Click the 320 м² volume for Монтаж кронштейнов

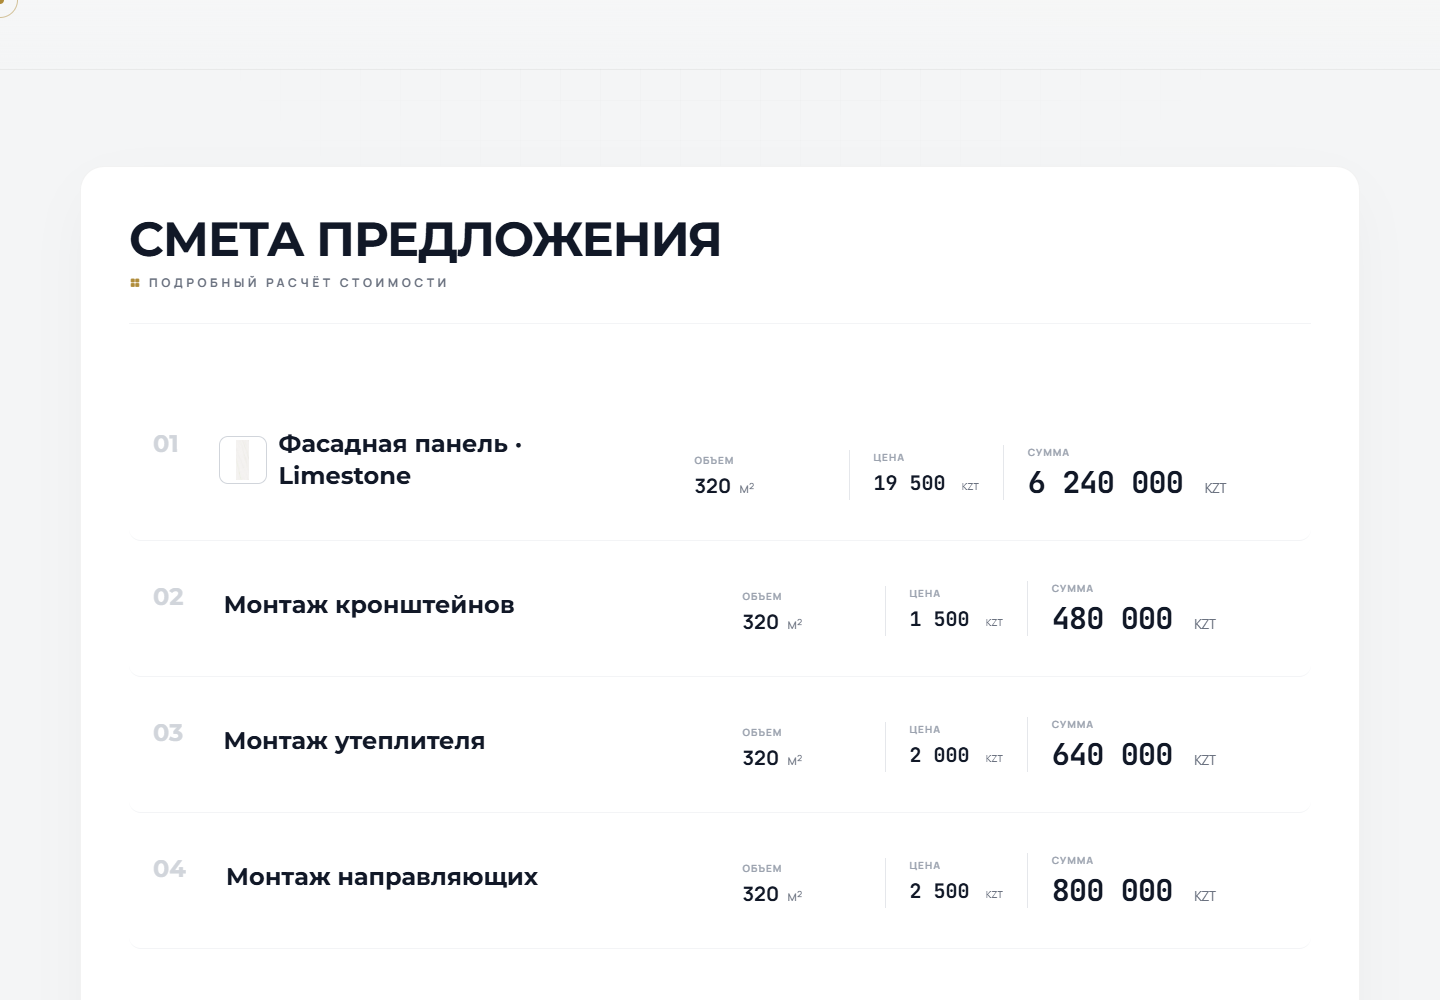tap(772, 622)
